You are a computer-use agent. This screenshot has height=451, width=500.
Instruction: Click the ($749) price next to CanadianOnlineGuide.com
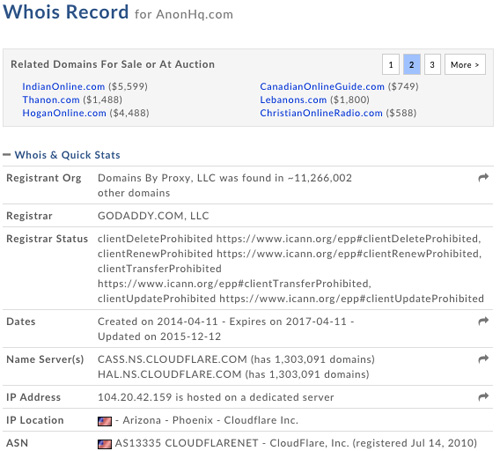[x=403, y=87]
